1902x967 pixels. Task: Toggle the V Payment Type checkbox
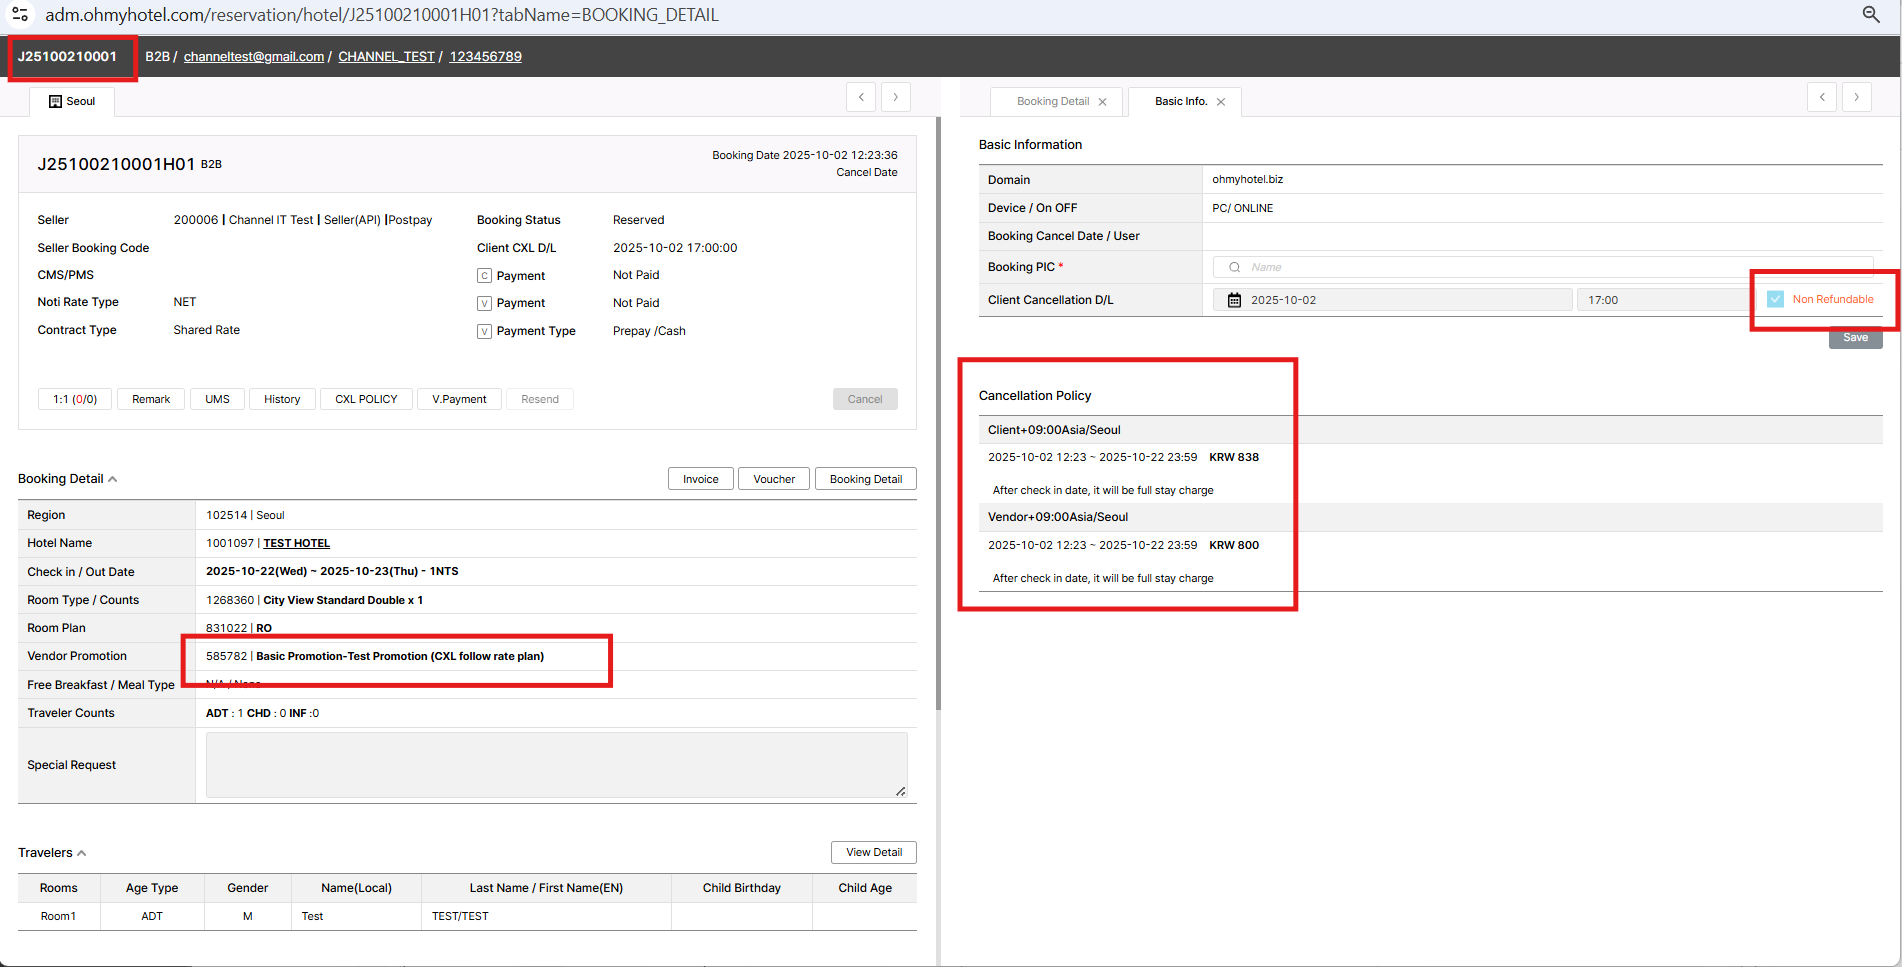(x=484, y=331)
